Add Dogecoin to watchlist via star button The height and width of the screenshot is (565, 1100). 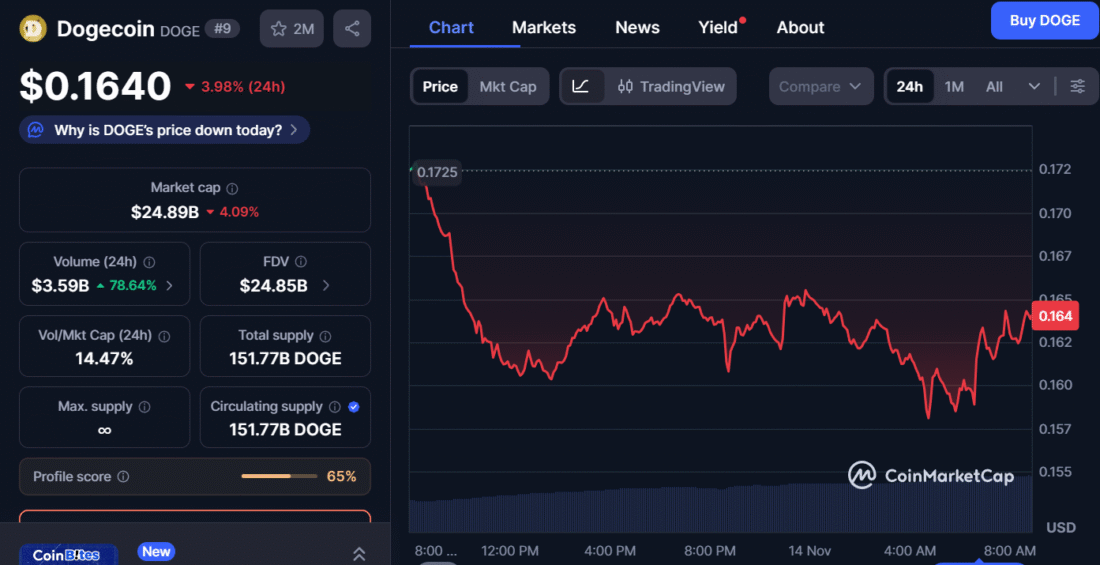pyautogui.click(x=292, y=29)
